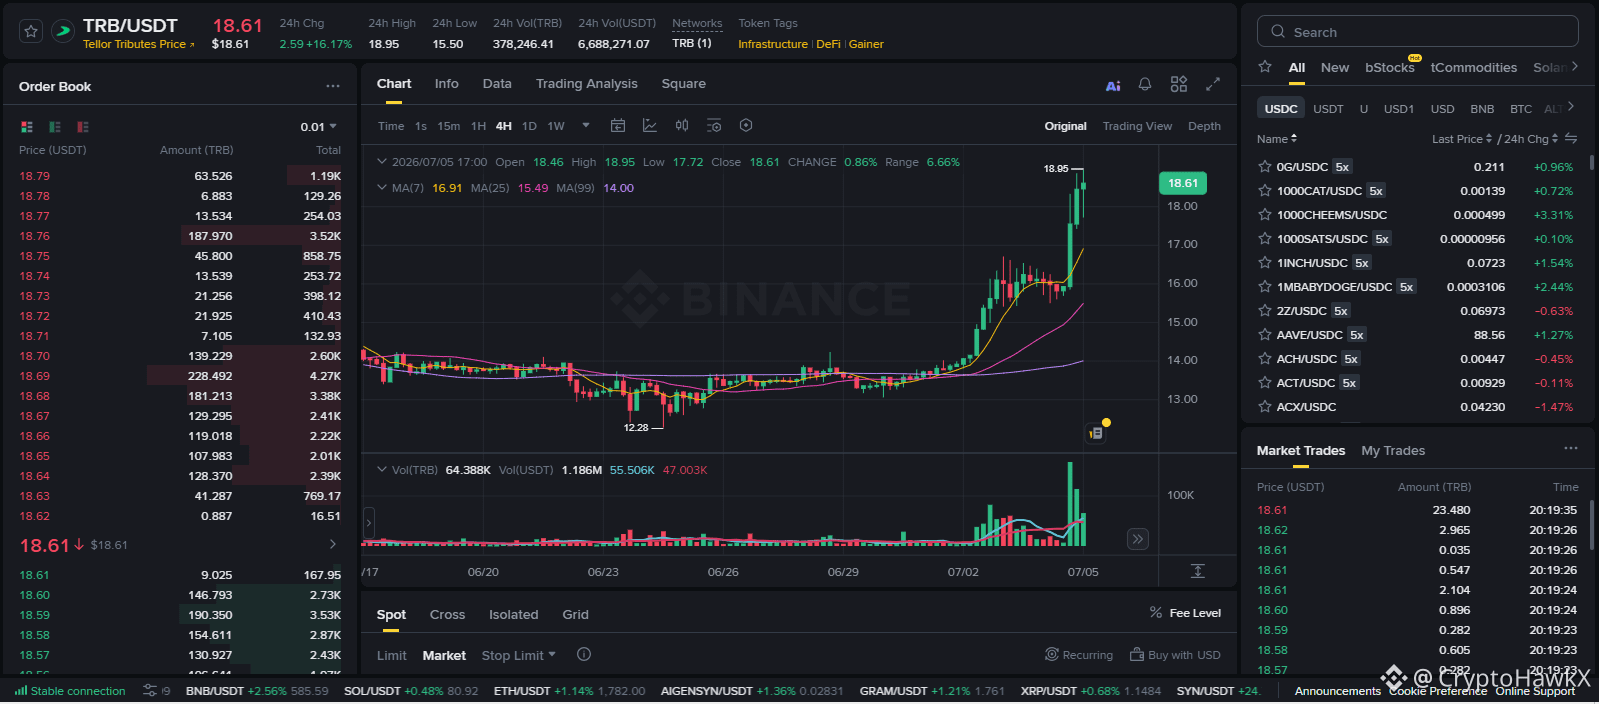Open the Tellor Tributes Price link

pyautogui.click(x=138, y=44)
